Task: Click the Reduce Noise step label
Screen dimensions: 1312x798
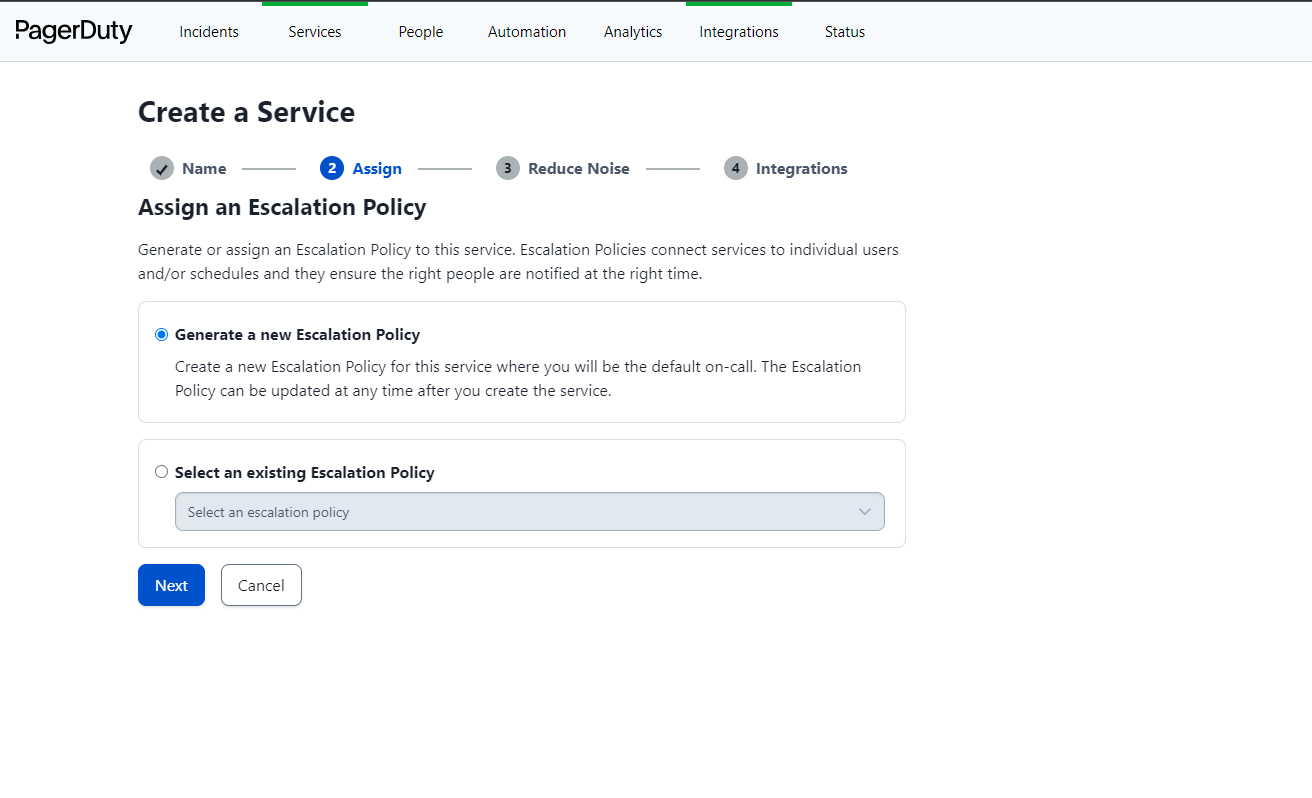Action: pyautogui.click(x=579, y=169)
